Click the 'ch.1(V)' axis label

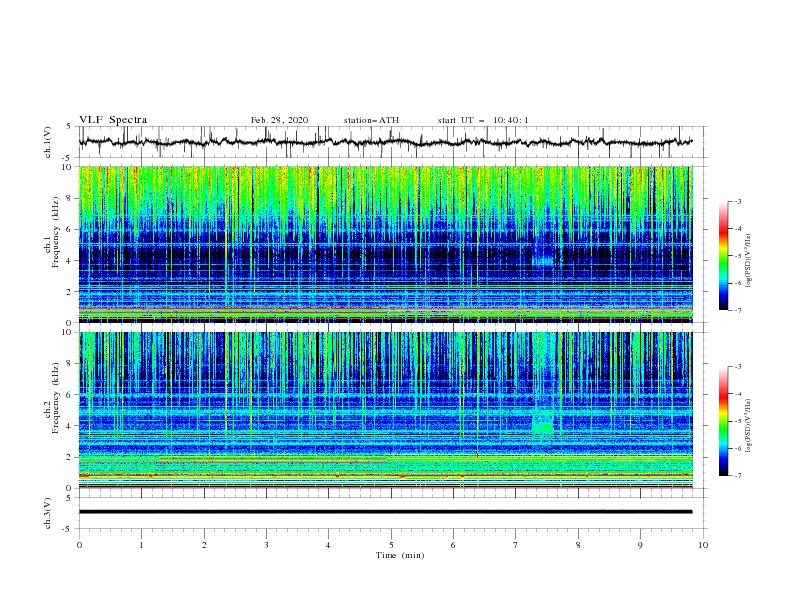click(x=48, y=142)
